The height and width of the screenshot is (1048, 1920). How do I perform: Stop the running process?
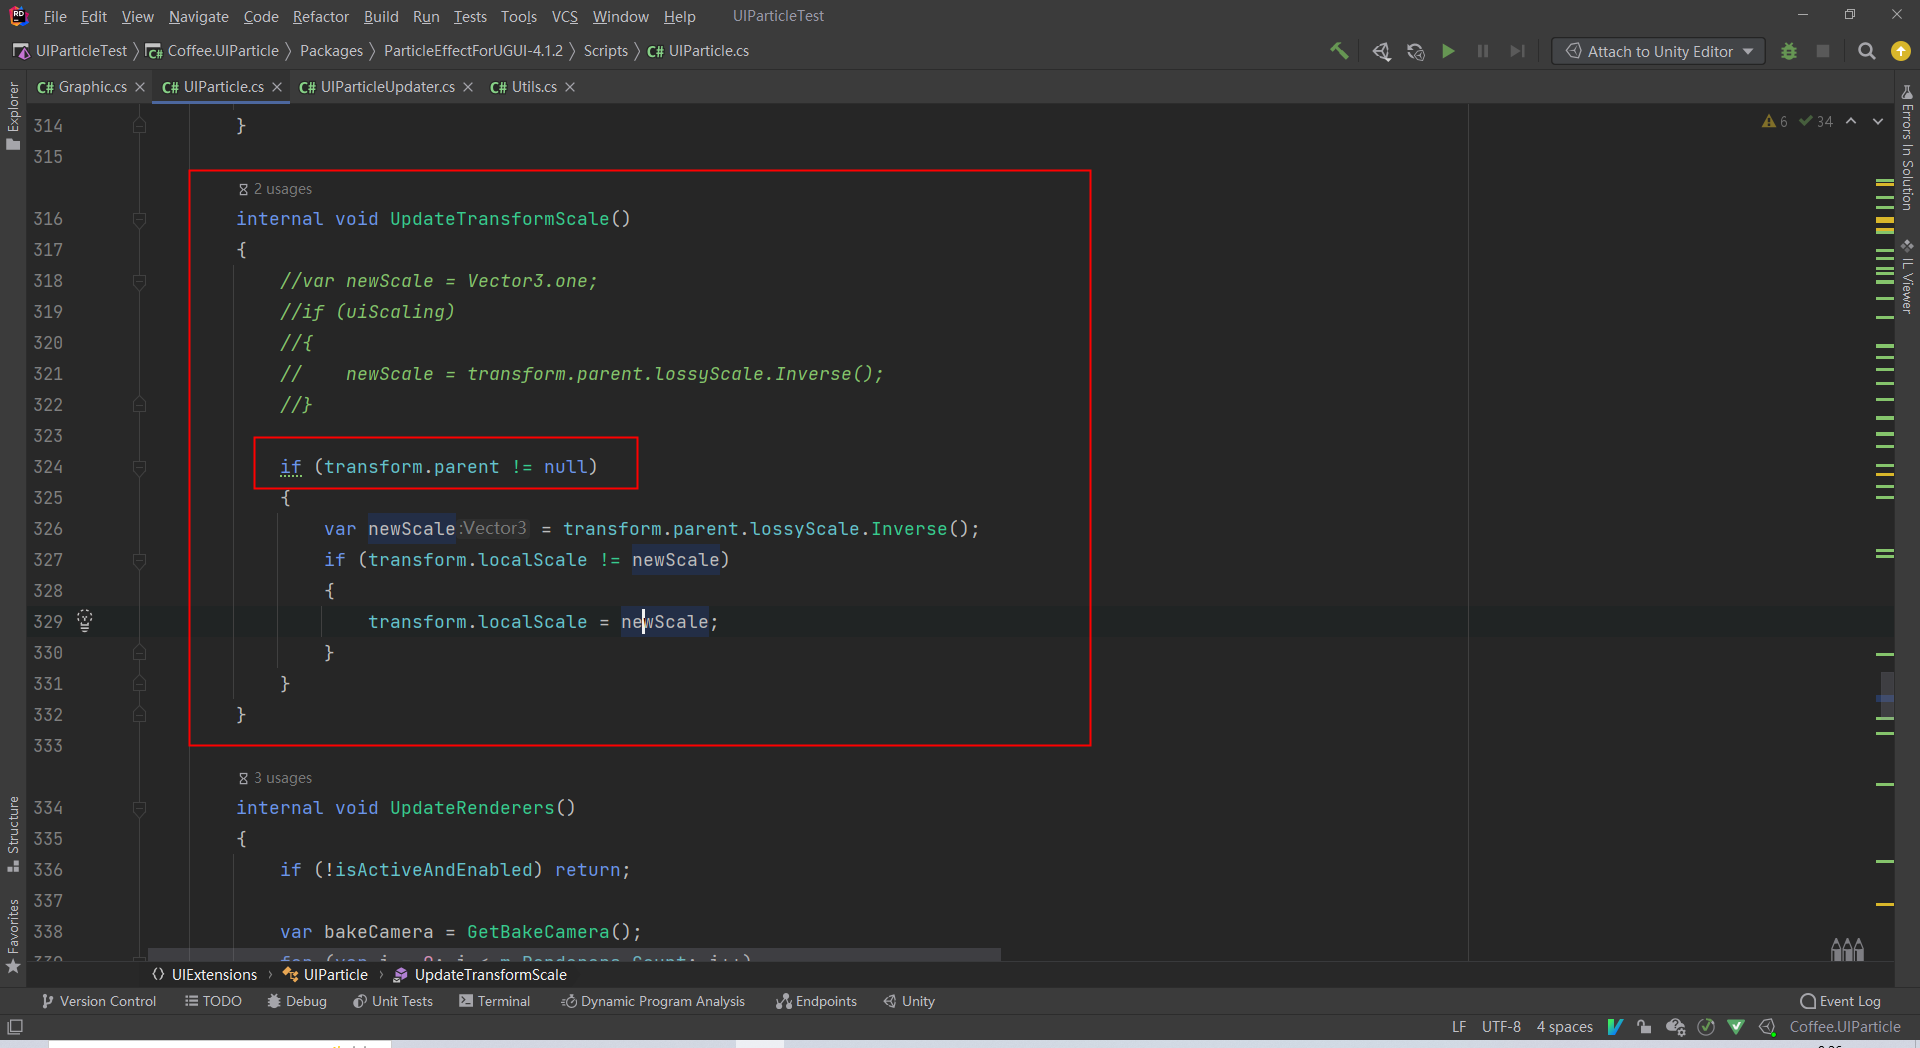click(1823, 51)
